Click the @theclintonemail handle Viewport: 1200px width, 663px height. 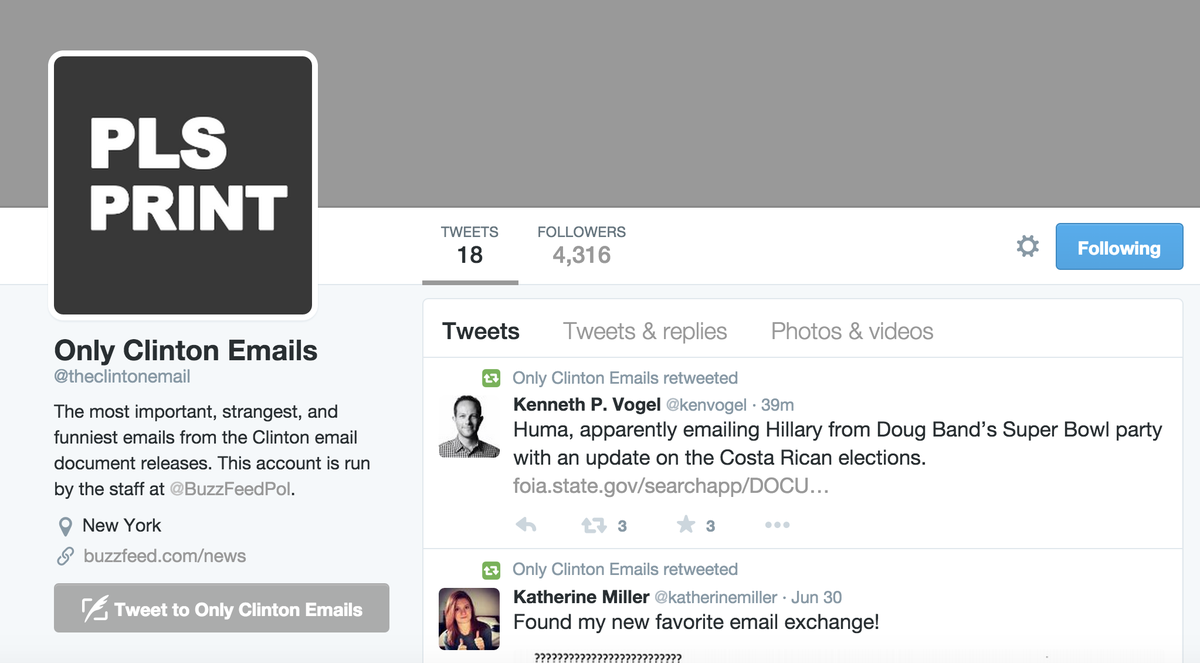(122, 377)
